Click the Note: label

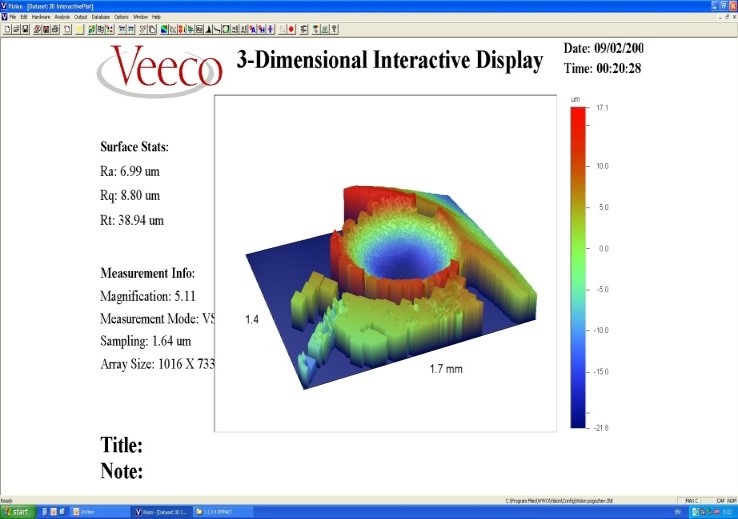(121, 471)
